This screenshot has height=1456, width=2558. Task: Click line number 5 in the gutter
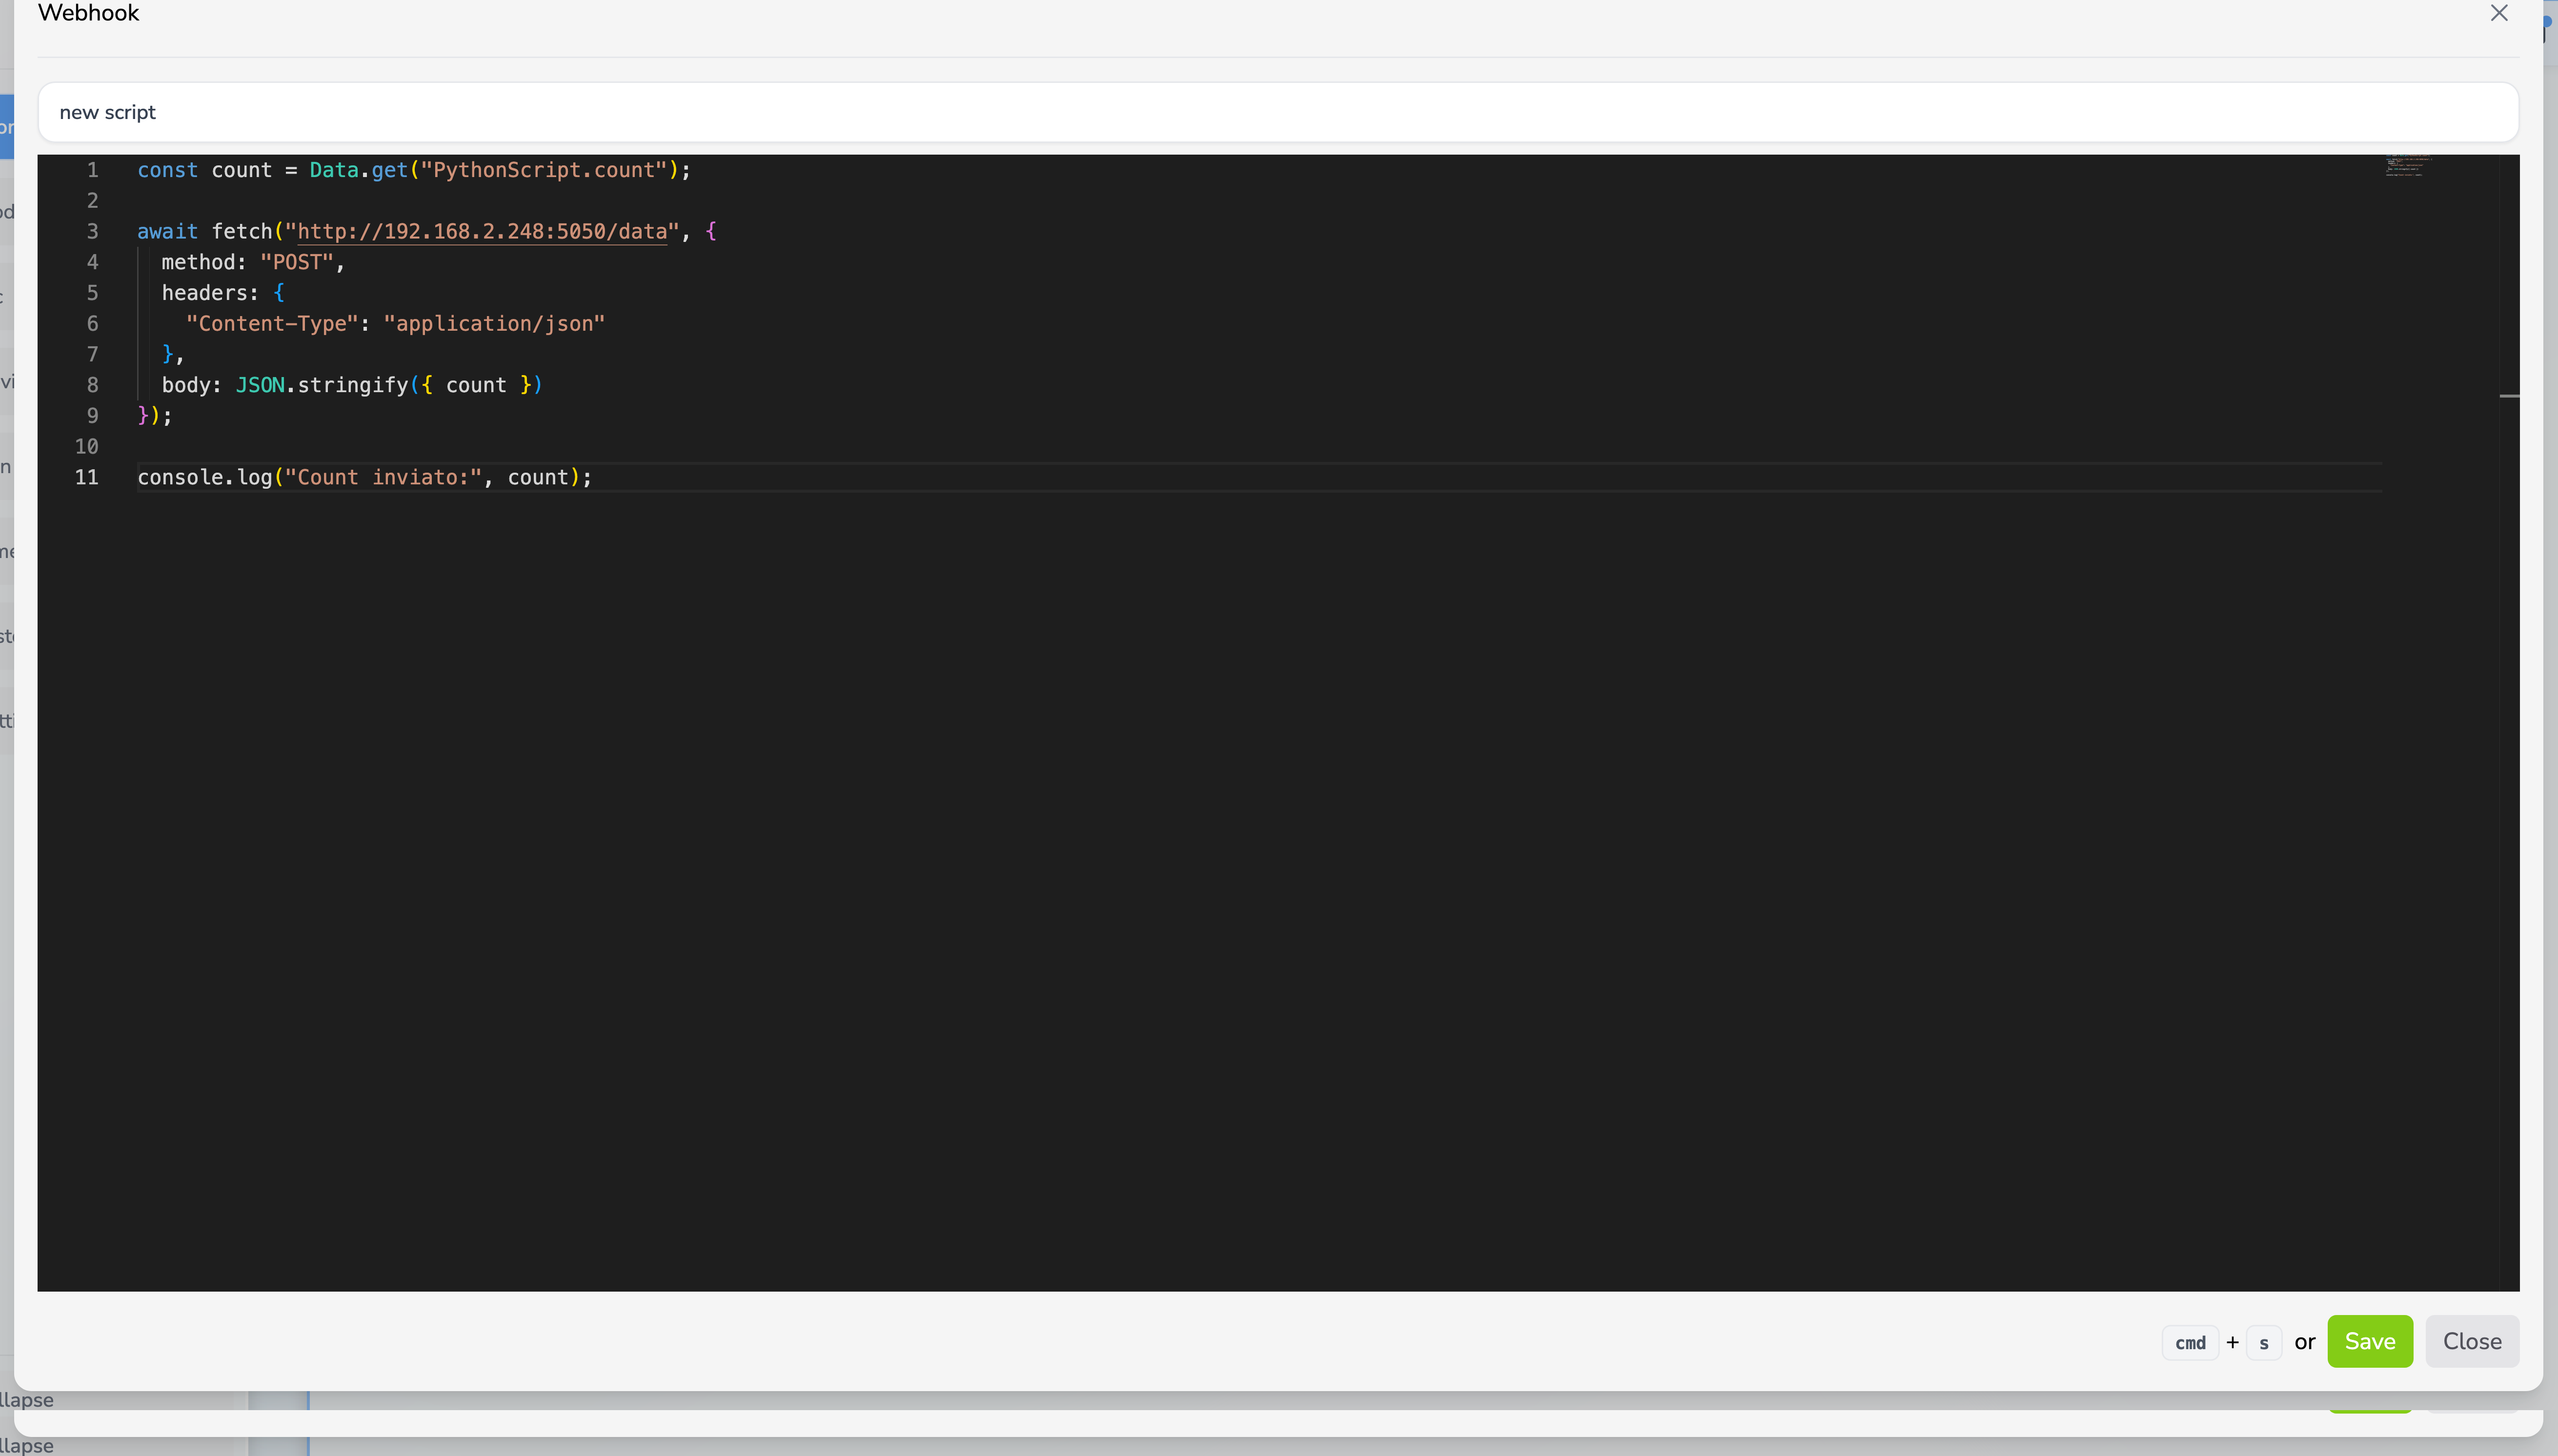pyautogui.click(x=92, y=293)
